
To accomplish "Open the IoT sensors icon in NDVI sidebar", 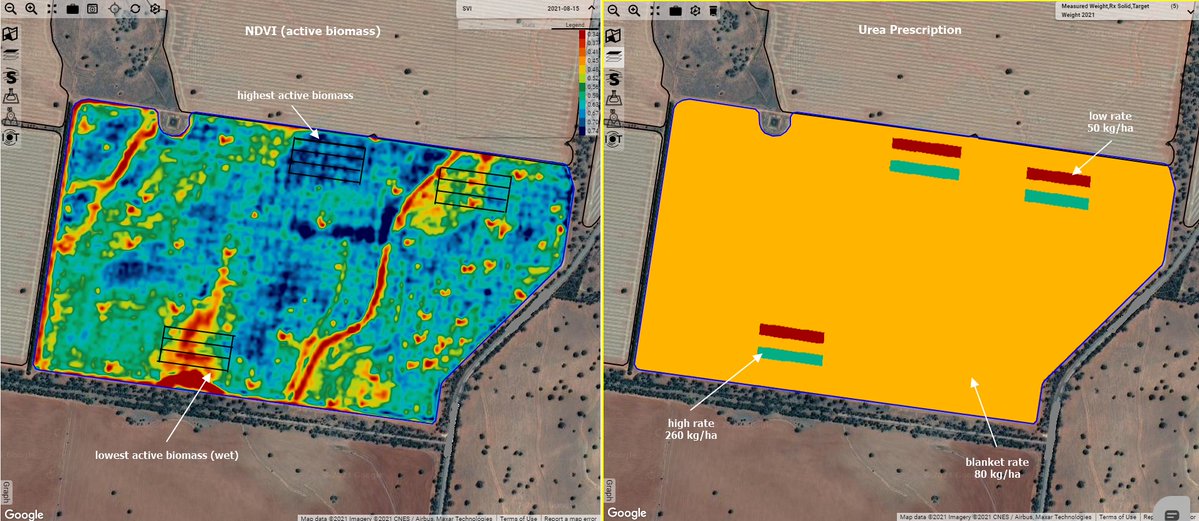I will coord(11,138).
